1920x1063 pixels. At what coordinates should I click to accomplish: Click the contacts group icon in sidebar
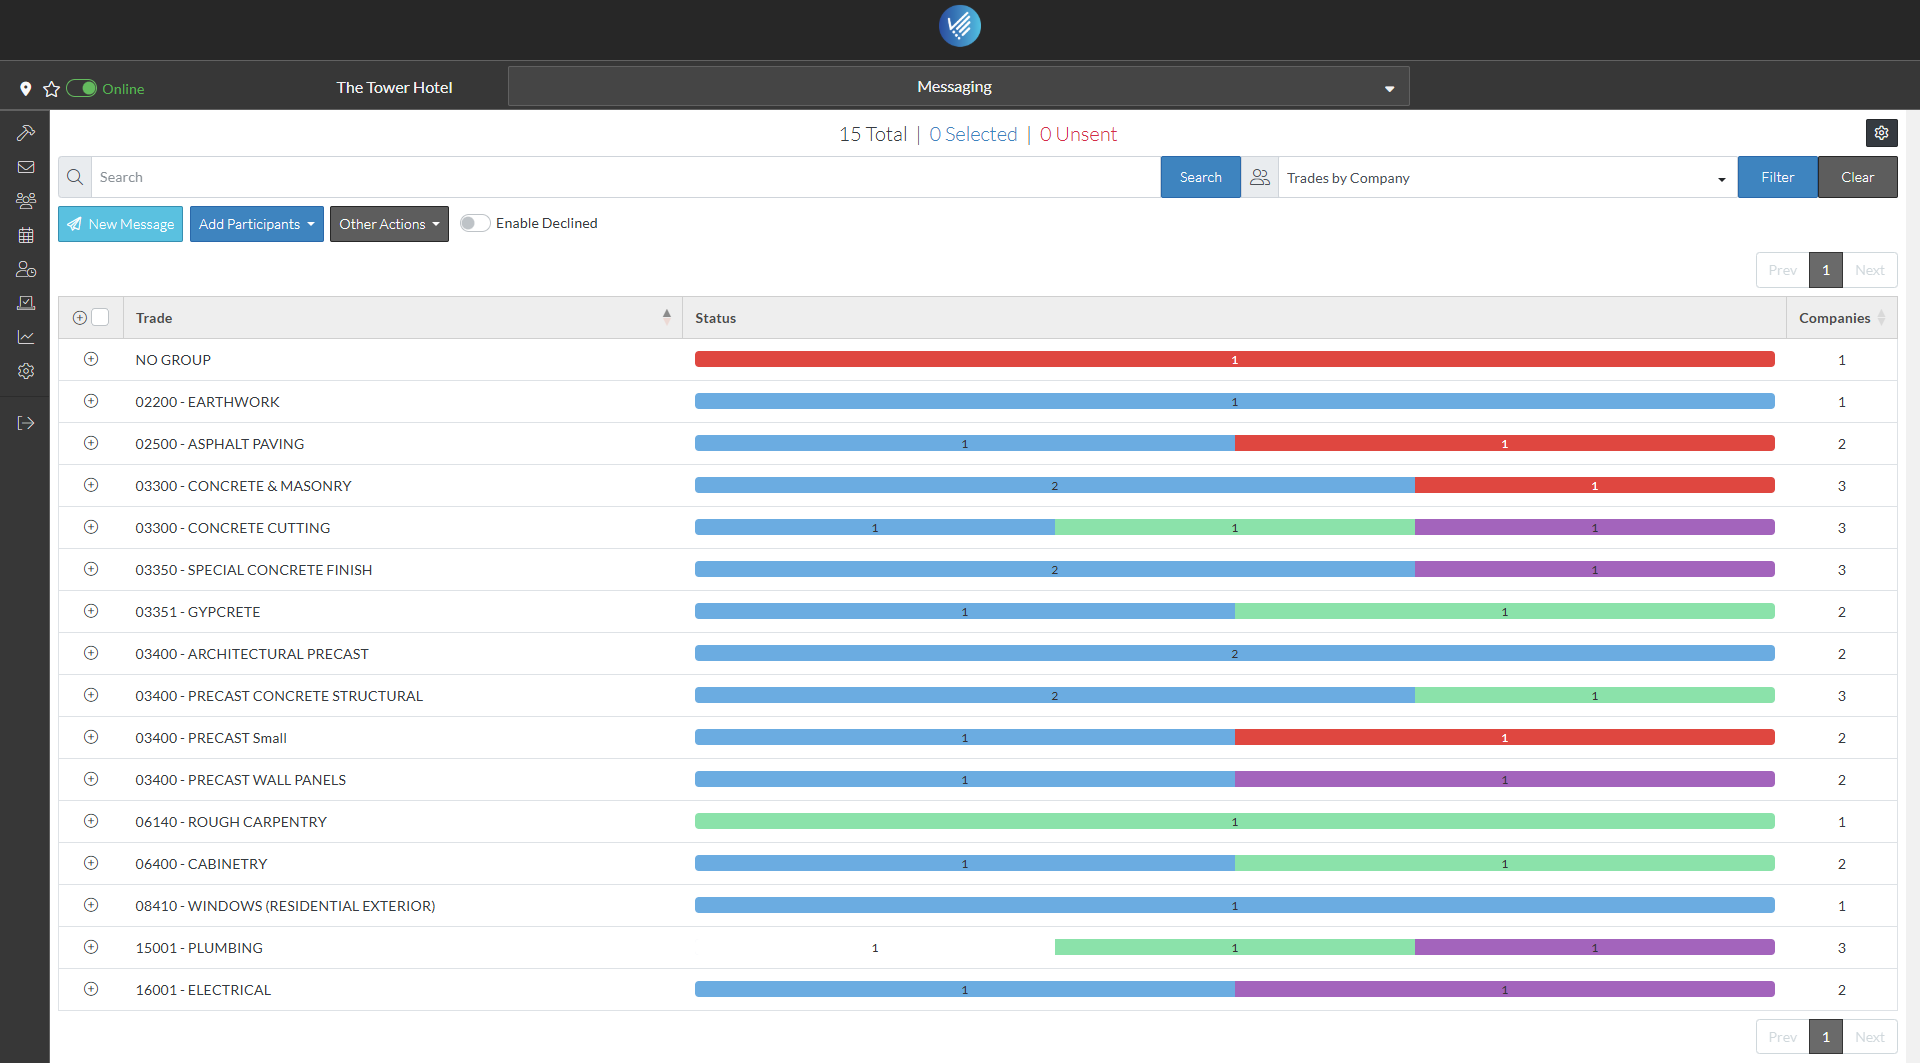25,201
